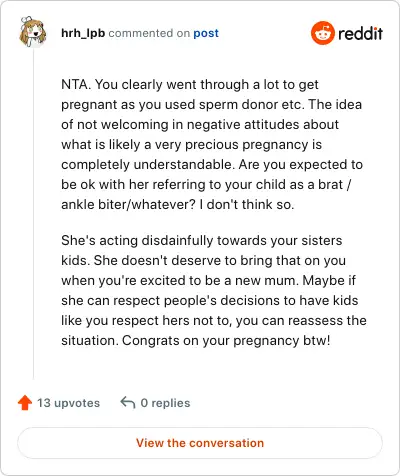This screenshot has height=476, width=400.
Task: Click the Reddit Snoo logo icon
Action: (x=322, y=33)
